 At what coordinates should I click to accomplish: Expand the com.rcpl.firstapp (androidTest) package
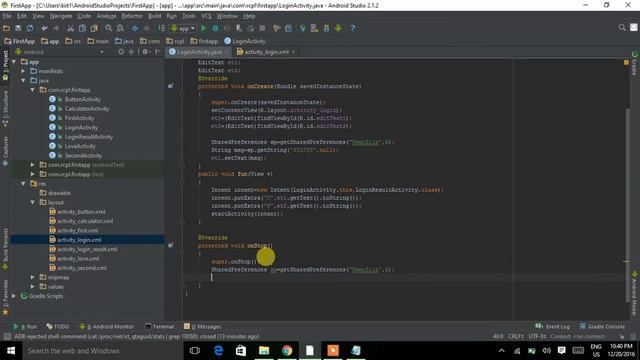[x=33, y=164]
